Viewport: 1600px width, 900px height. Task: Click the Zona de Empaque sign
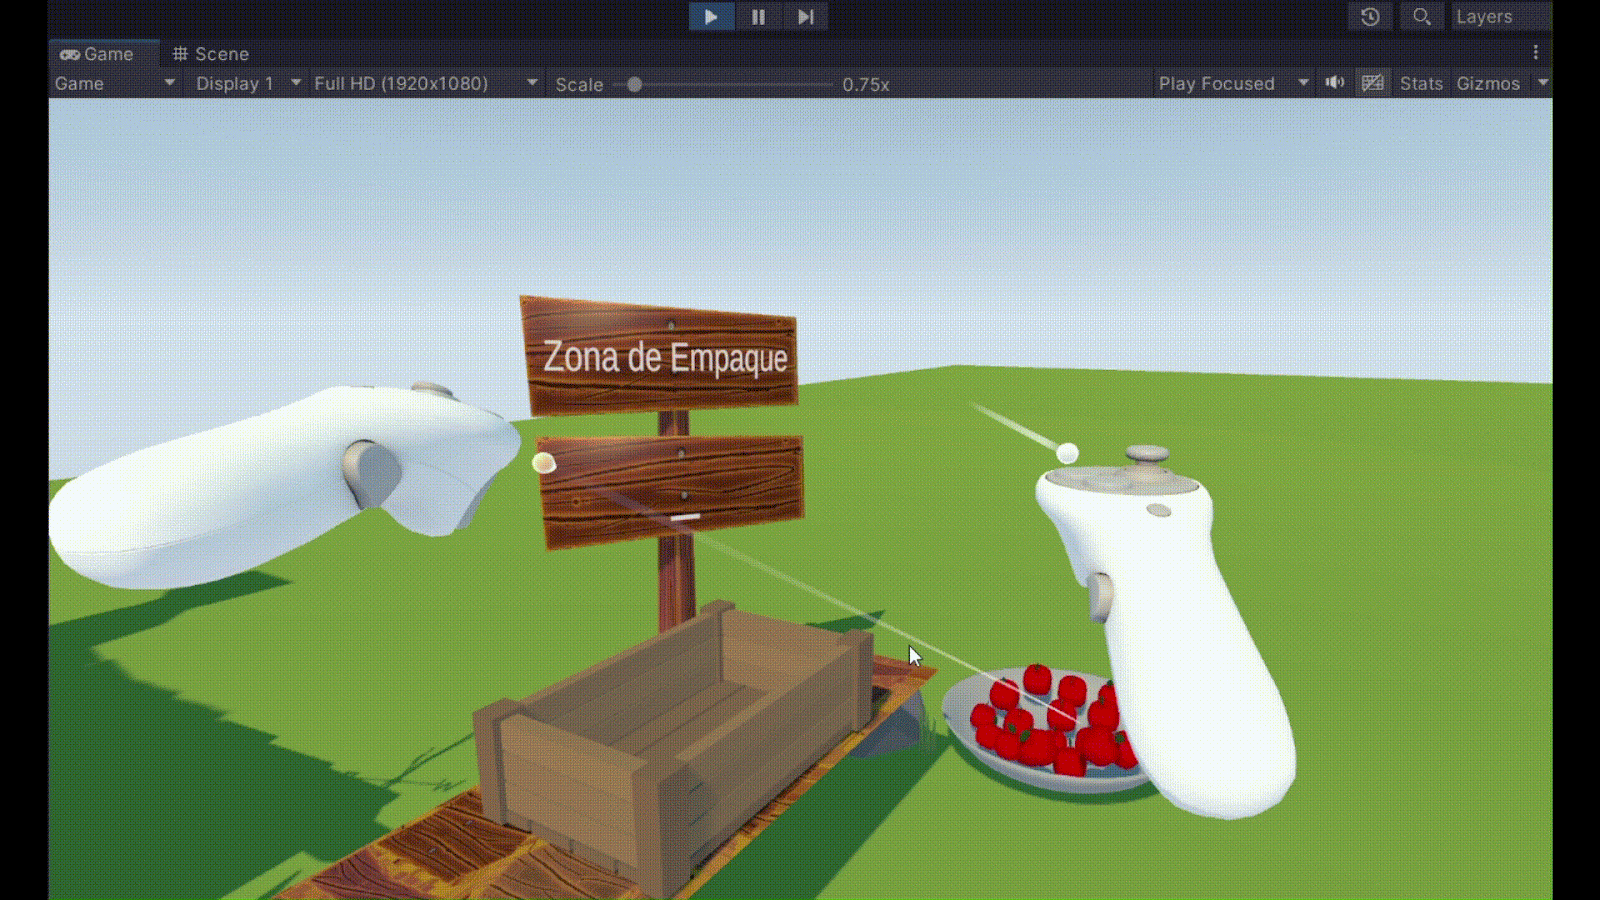pyautogui.click(x=660, y=355)
